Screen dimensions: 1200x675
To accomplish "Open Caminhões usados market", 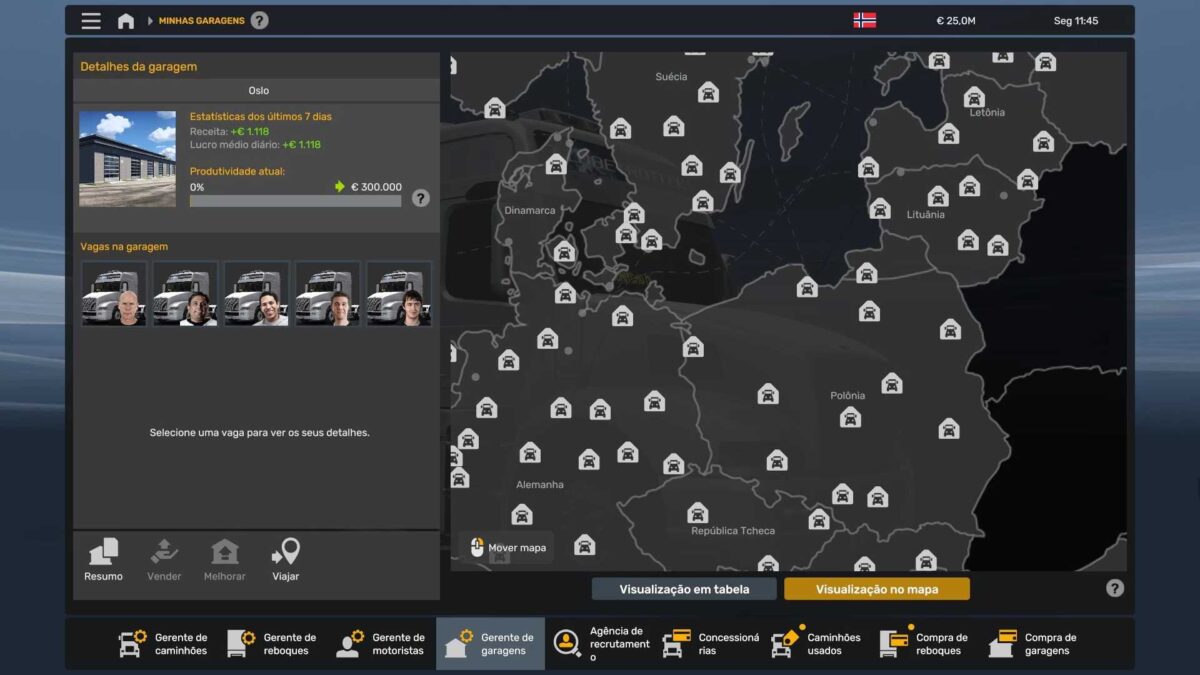I will tap(817, 644).
